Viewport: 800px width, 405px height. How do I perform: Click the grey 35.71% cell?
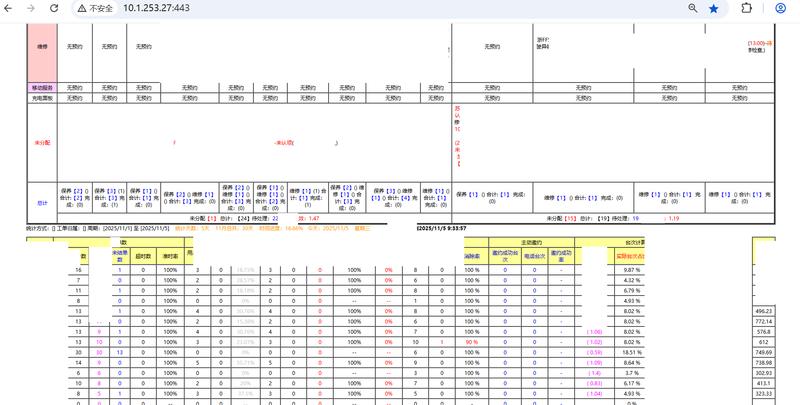click(x=245, y=363)
